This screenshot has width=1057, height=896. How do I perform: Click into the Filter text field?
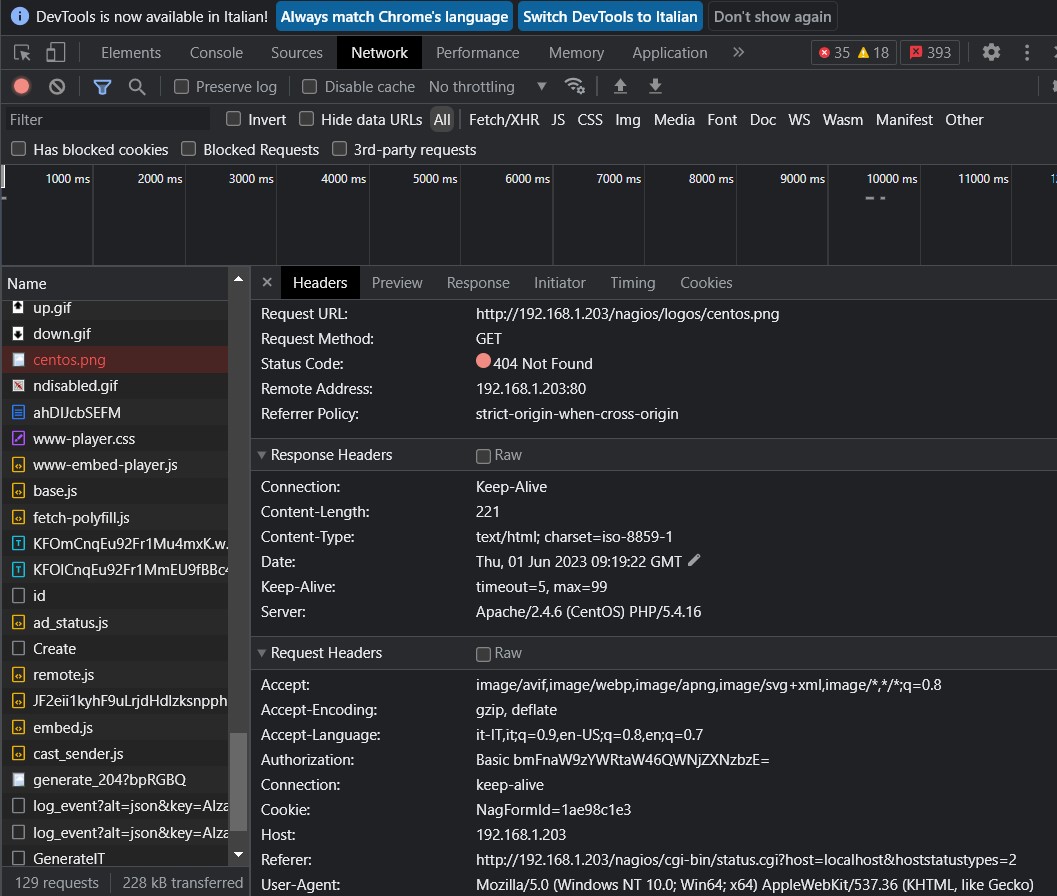pyautogui.click(x=105, y=120)
